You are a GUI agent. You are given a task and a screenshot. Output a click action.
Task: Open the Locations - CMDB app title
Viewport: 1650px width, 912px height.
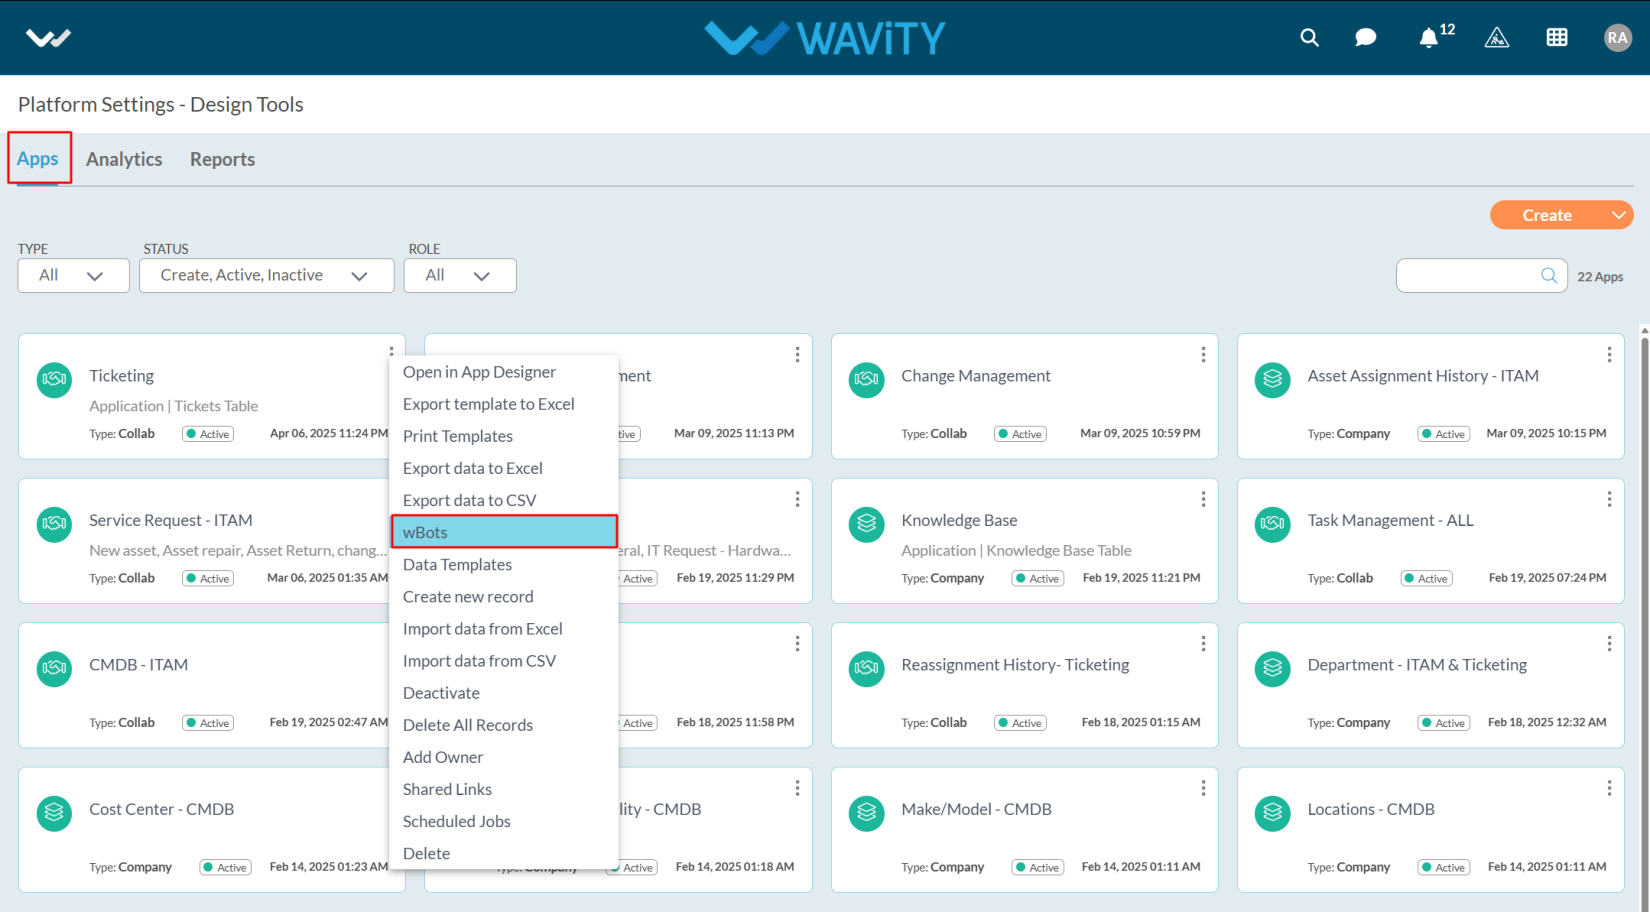tap(1371, 809)
